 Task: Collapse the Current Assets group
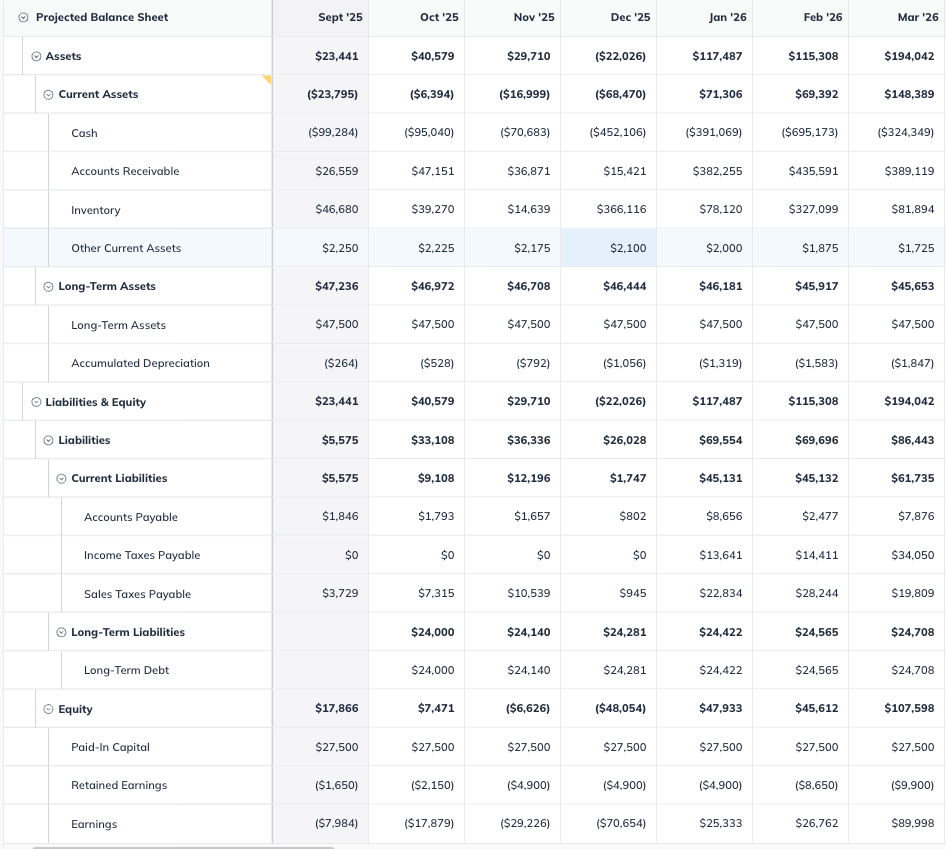click(48, 95)
